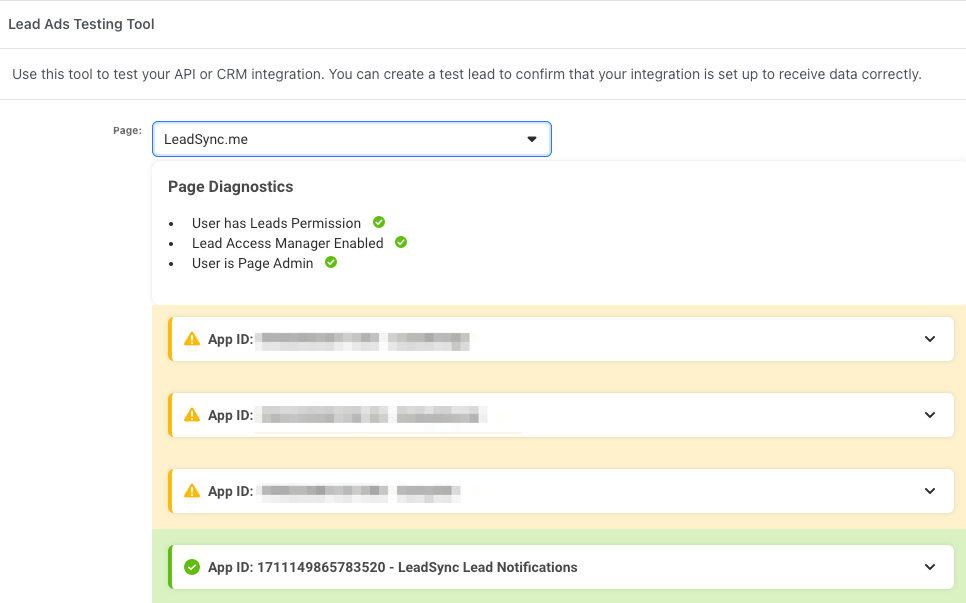Click the green checkmark next to User has Leads Permission
966x603 pixels.
[x=377, y=222]
